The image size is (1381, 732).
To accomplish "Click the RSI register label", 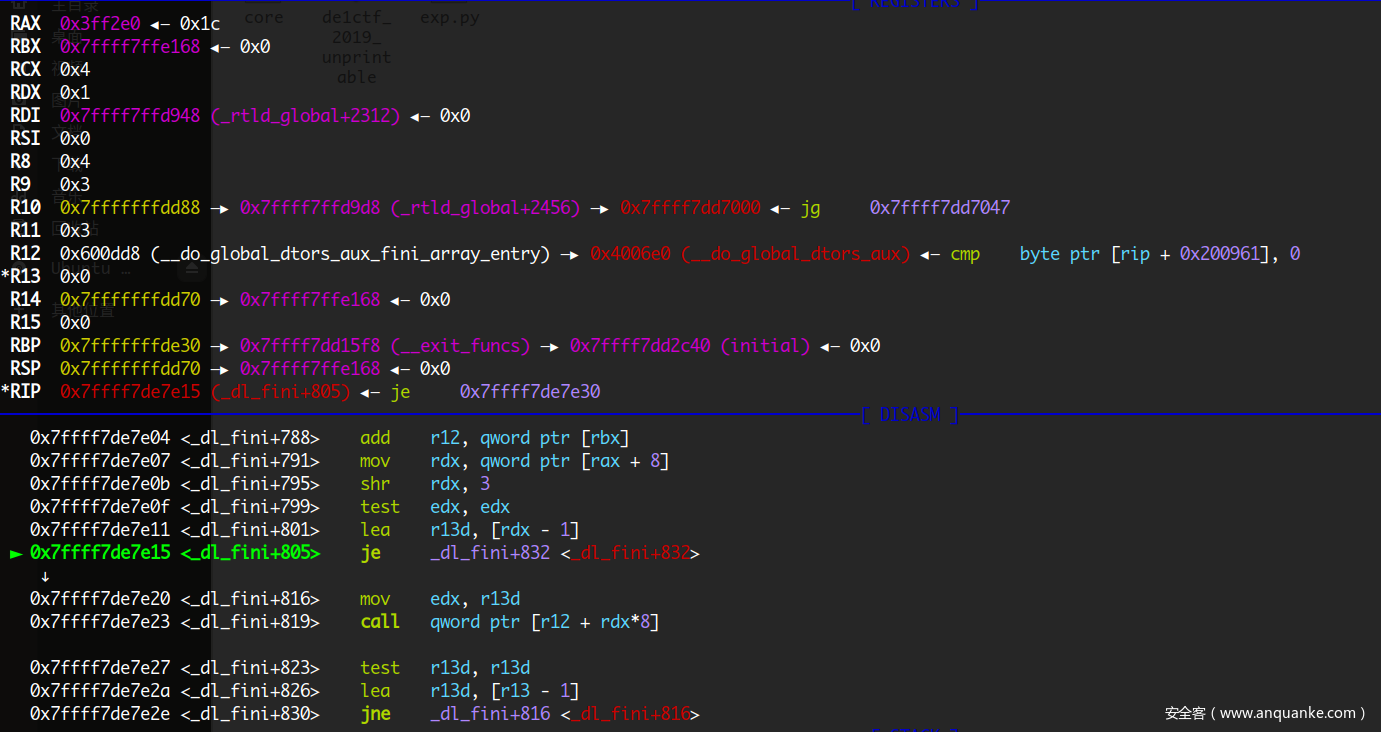I will click(x=25, y=138).
